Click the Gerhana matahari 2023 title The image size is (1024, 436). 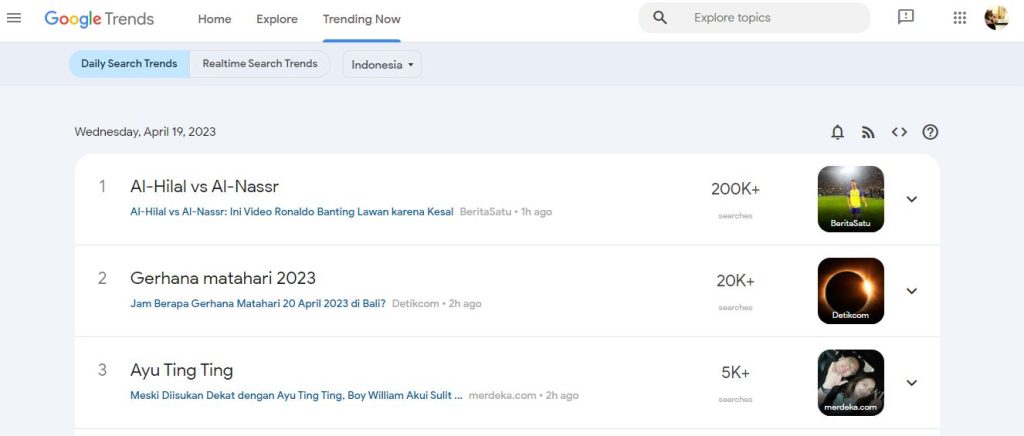coord(223,278)
